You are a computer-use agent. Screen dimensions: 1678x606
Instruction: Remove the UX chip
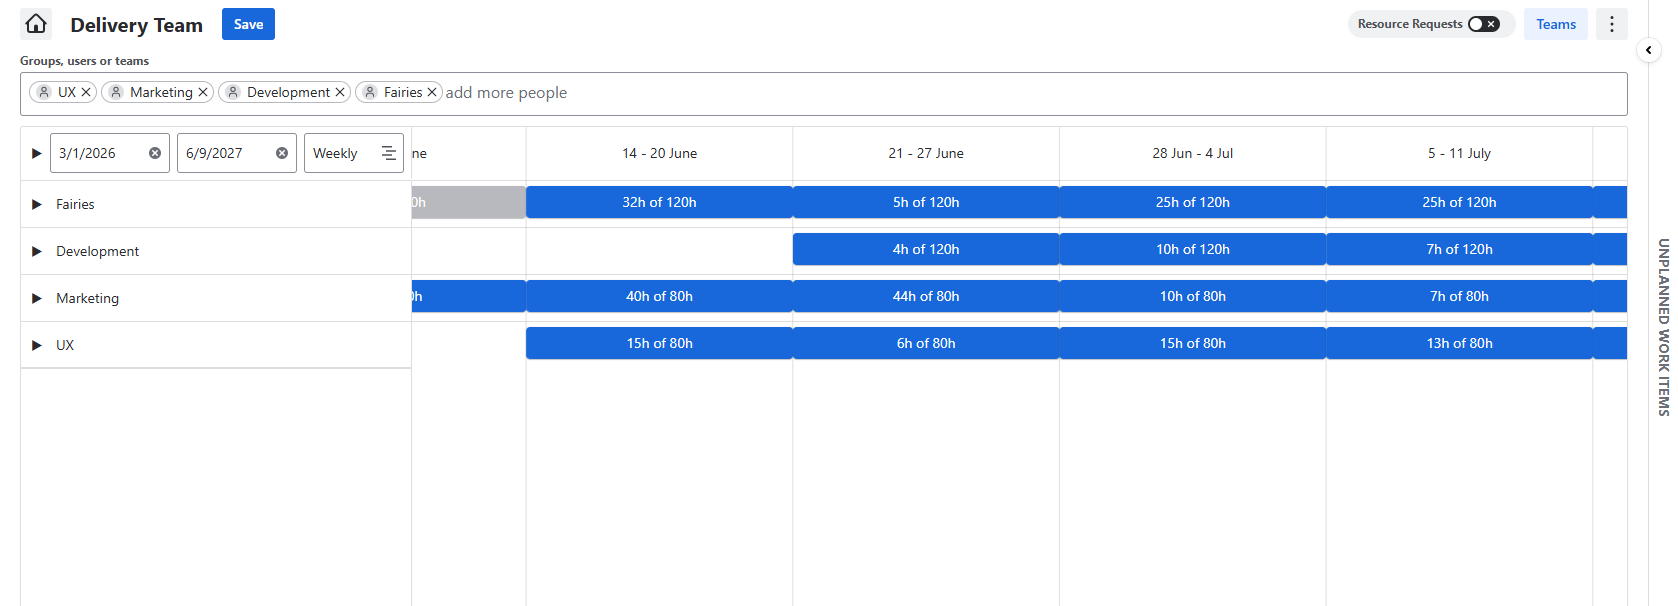(86, 92)
